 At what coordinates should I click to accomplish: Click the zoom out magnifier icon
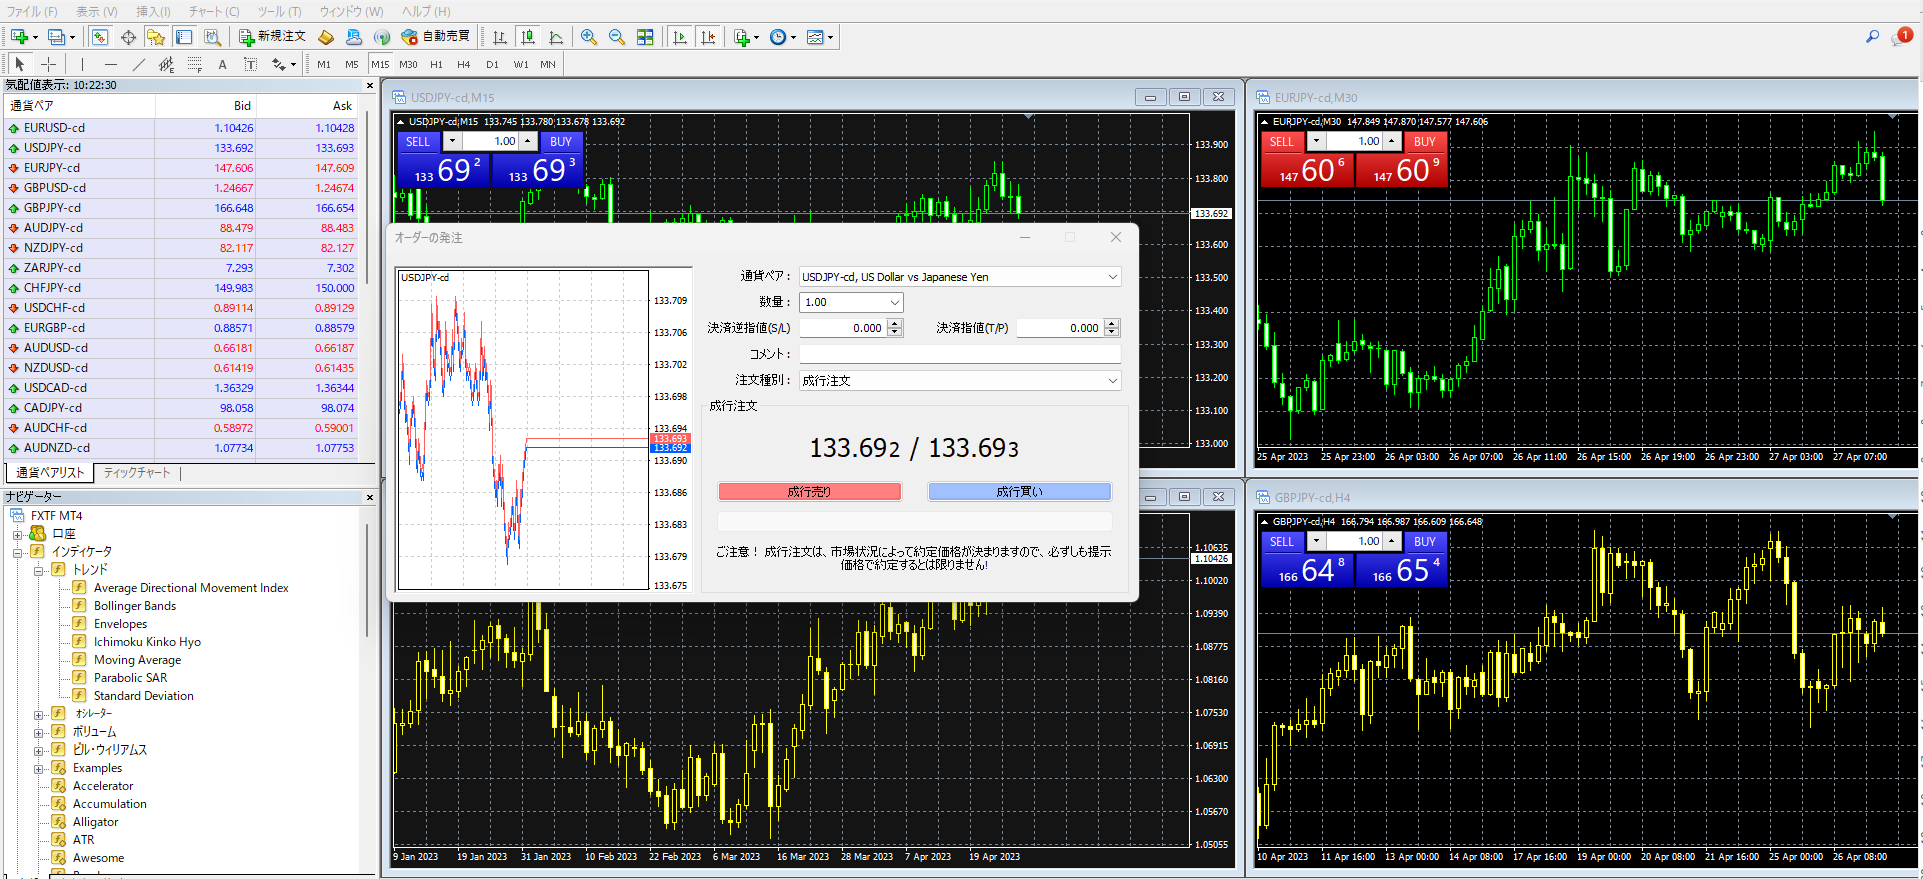[617, 37]
